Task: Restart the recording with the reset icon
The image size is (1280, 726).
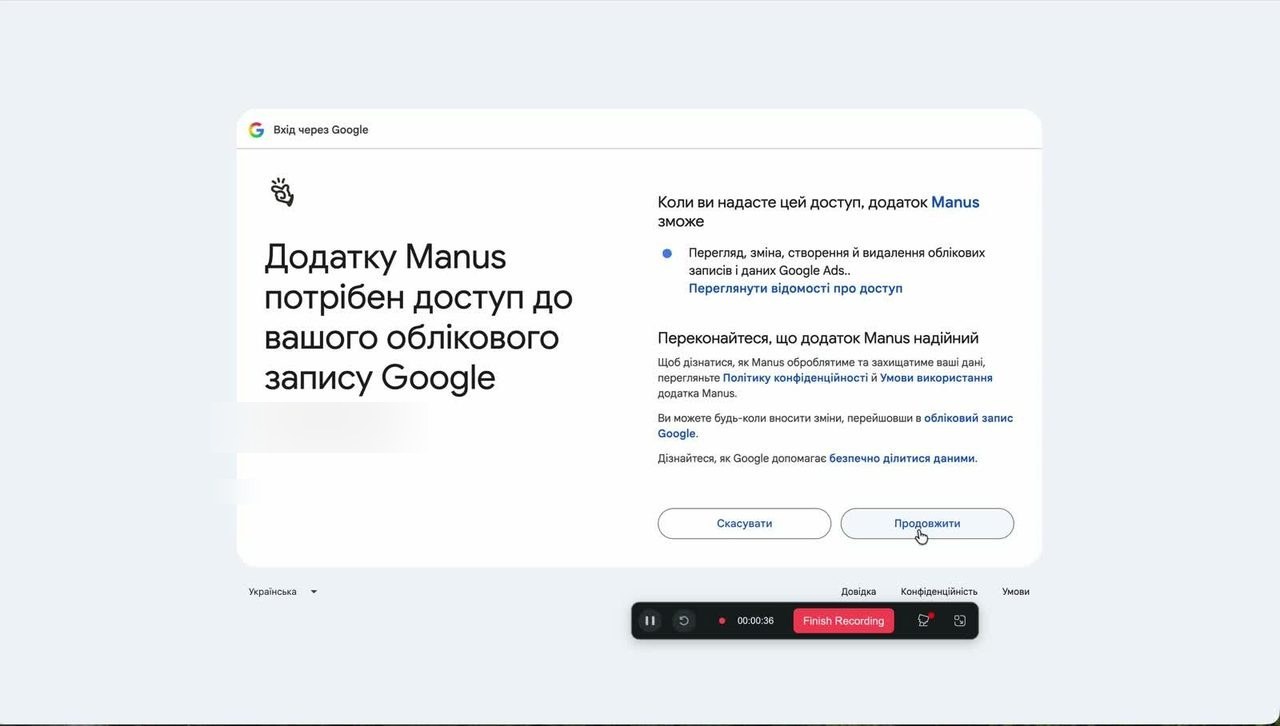Action: coord(684,621)
